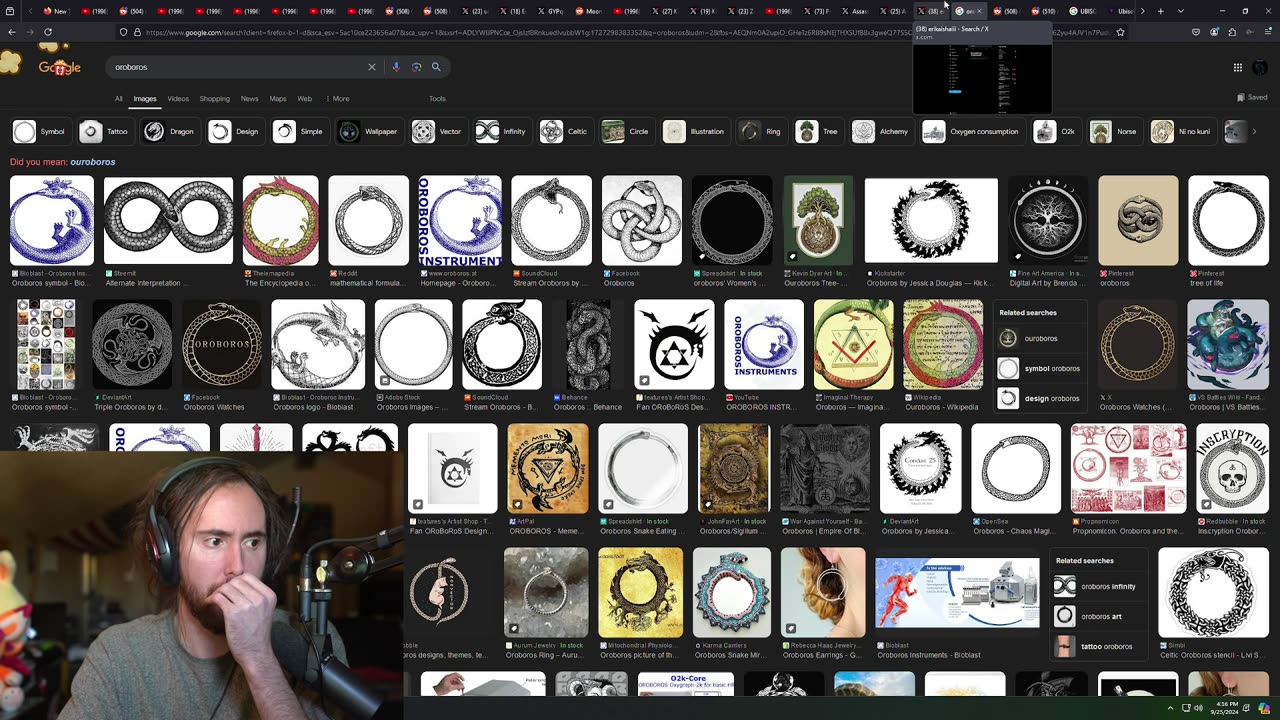This screenshot has height=720, width=1280.
Task: Select the 'oroboros art' related search
Action: [1098, 616]
